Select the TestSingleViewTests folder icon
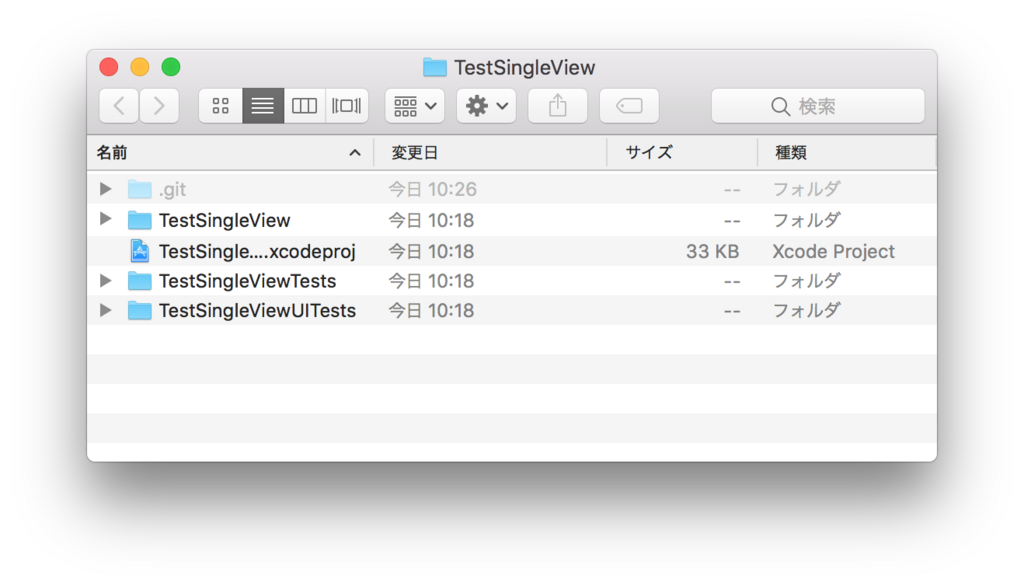This screenshot has height=586, width=1024. [x=139, y=281]
